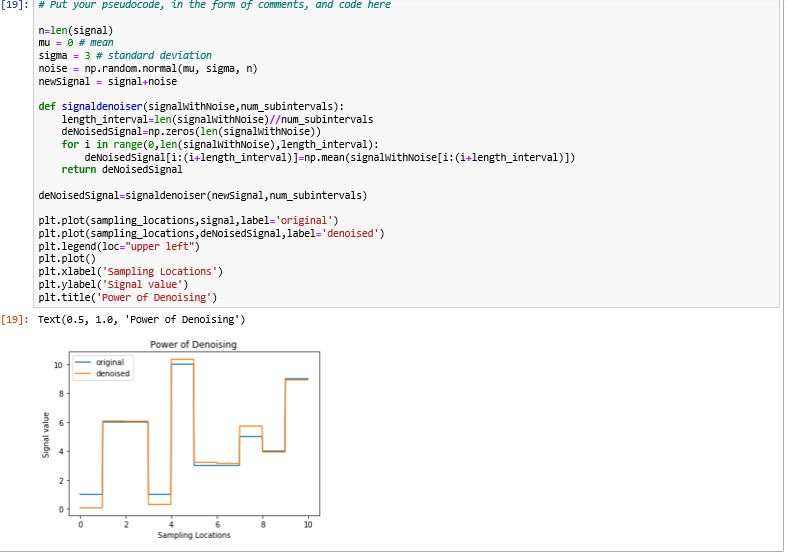Click the 'return deNoisedSignal' line
The width and height of the screenshot is (787, 552).
point(122,170)
